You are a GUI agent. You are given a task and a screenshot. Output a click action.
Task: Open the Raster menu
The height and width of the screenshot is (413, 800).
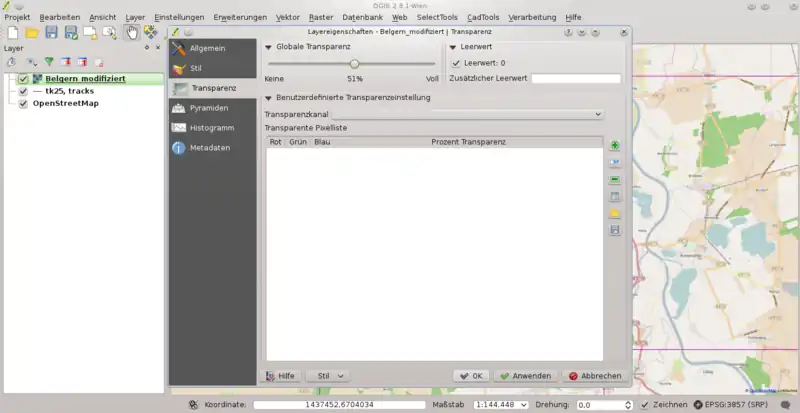tap(321, 17)
